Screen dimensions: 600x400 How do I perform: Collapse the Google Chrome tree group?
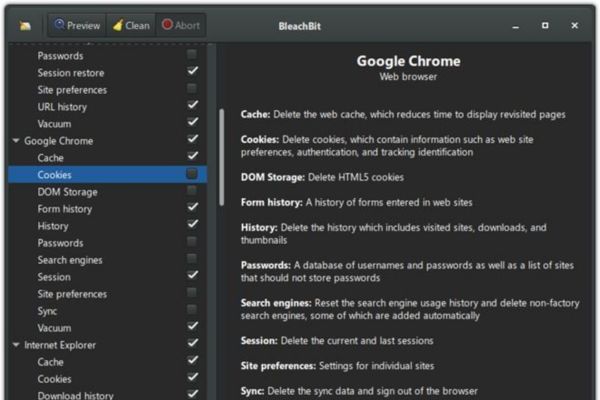pyautogui.click(x=16, y=141)
